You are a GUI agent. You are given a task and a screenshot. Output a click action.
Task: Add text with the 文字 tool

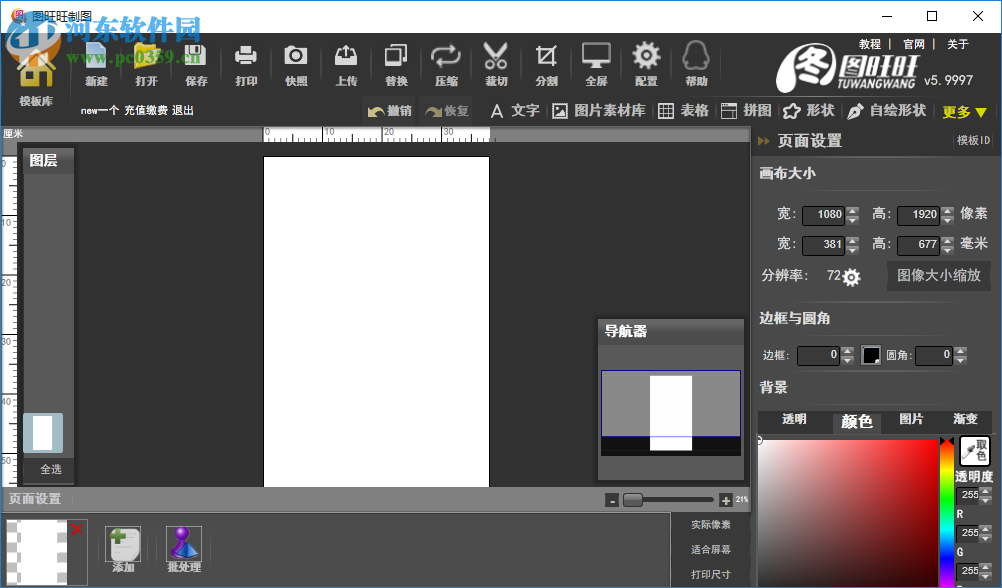pos(515,111)
